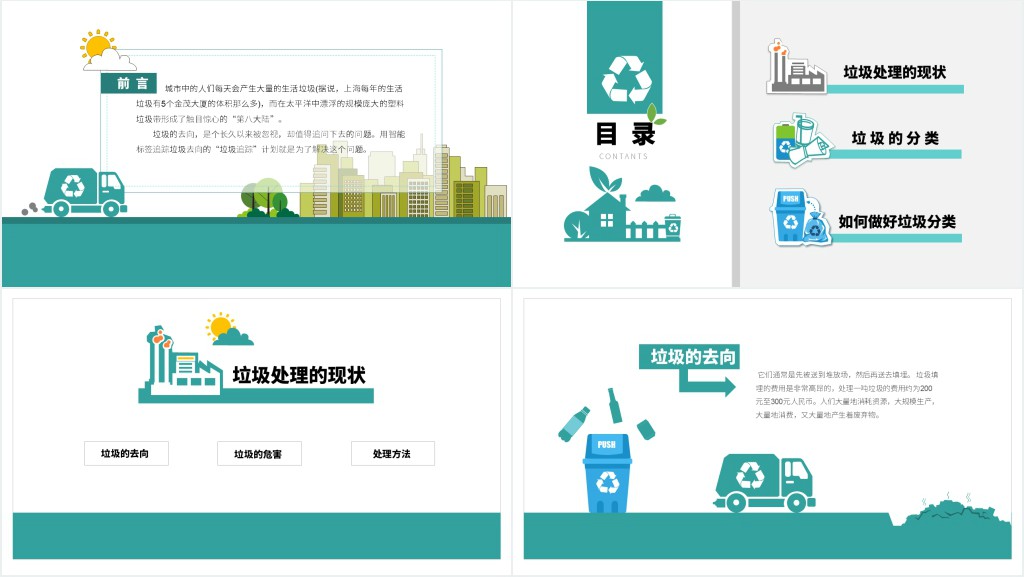Select the garbage truck in the 前言 slide
Screen dimensions: 1024x577
pyautogui.click(x=84, y=192)
